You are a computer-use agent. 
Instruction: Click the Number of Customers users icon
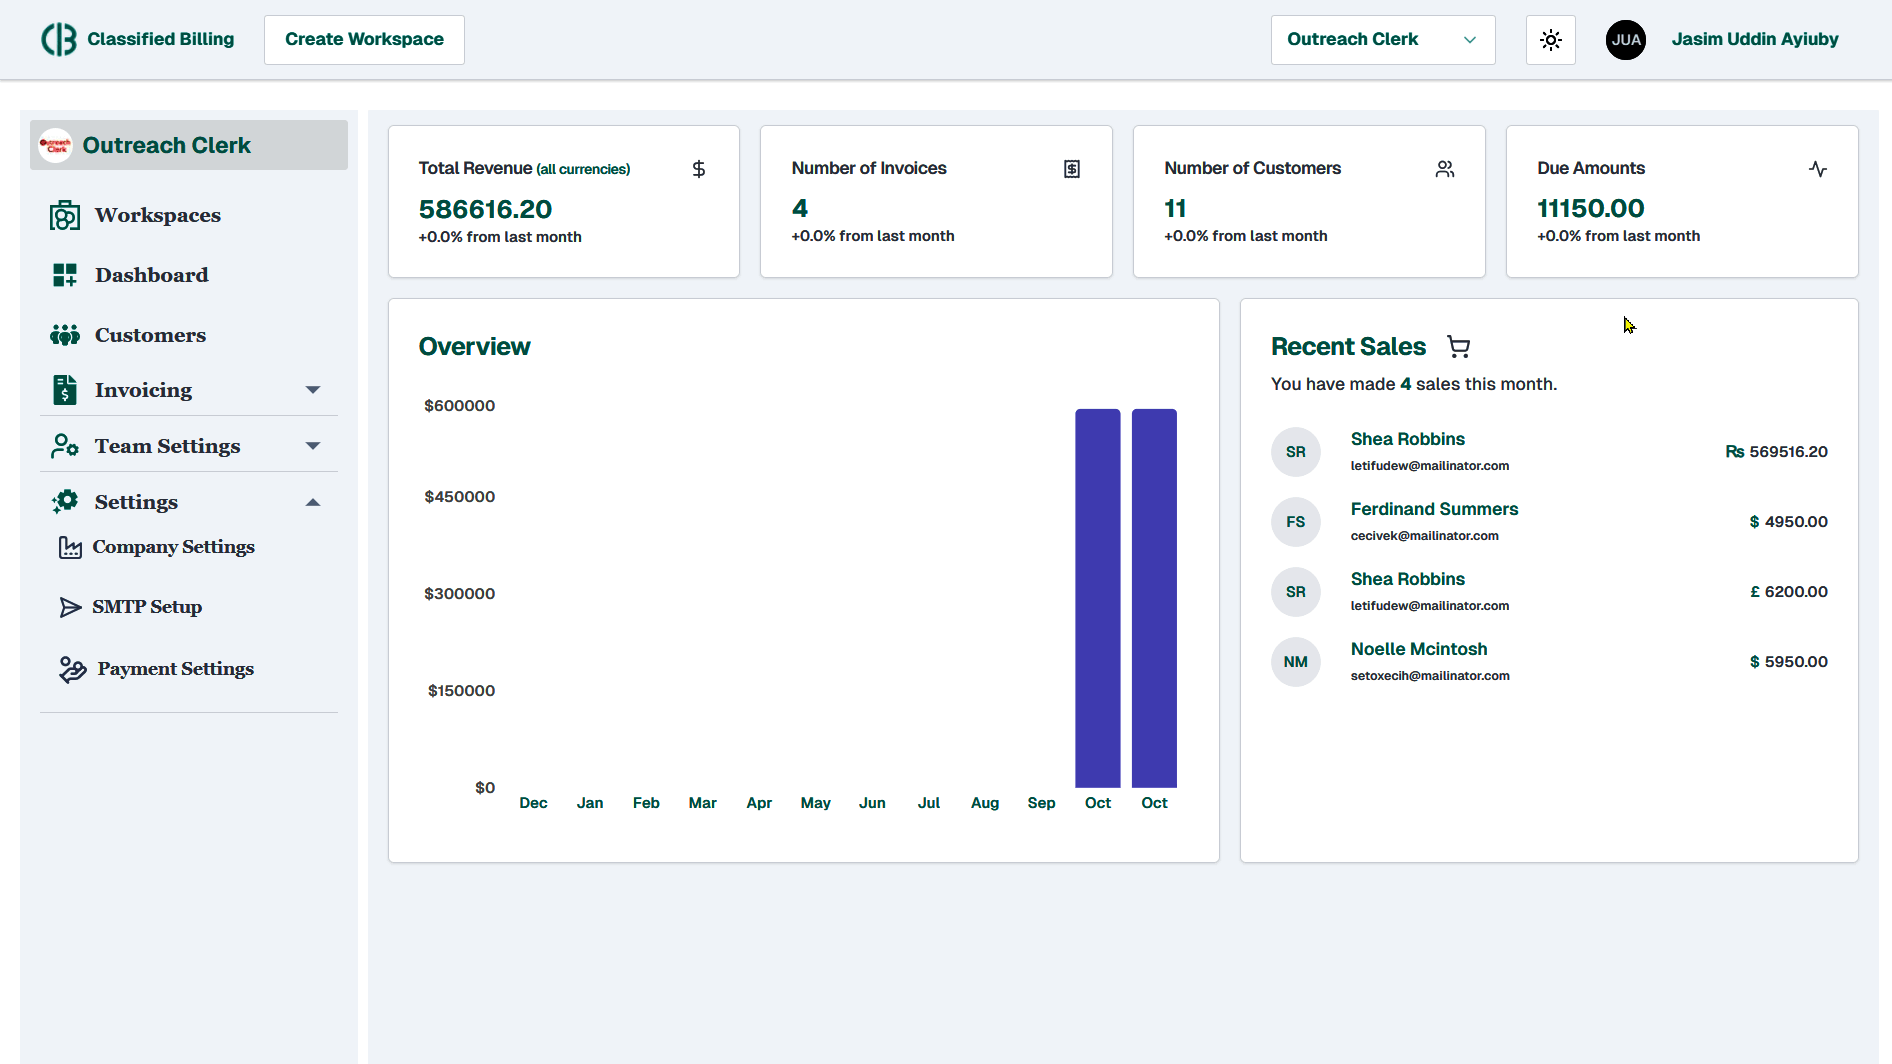(x=1444, y=168)
